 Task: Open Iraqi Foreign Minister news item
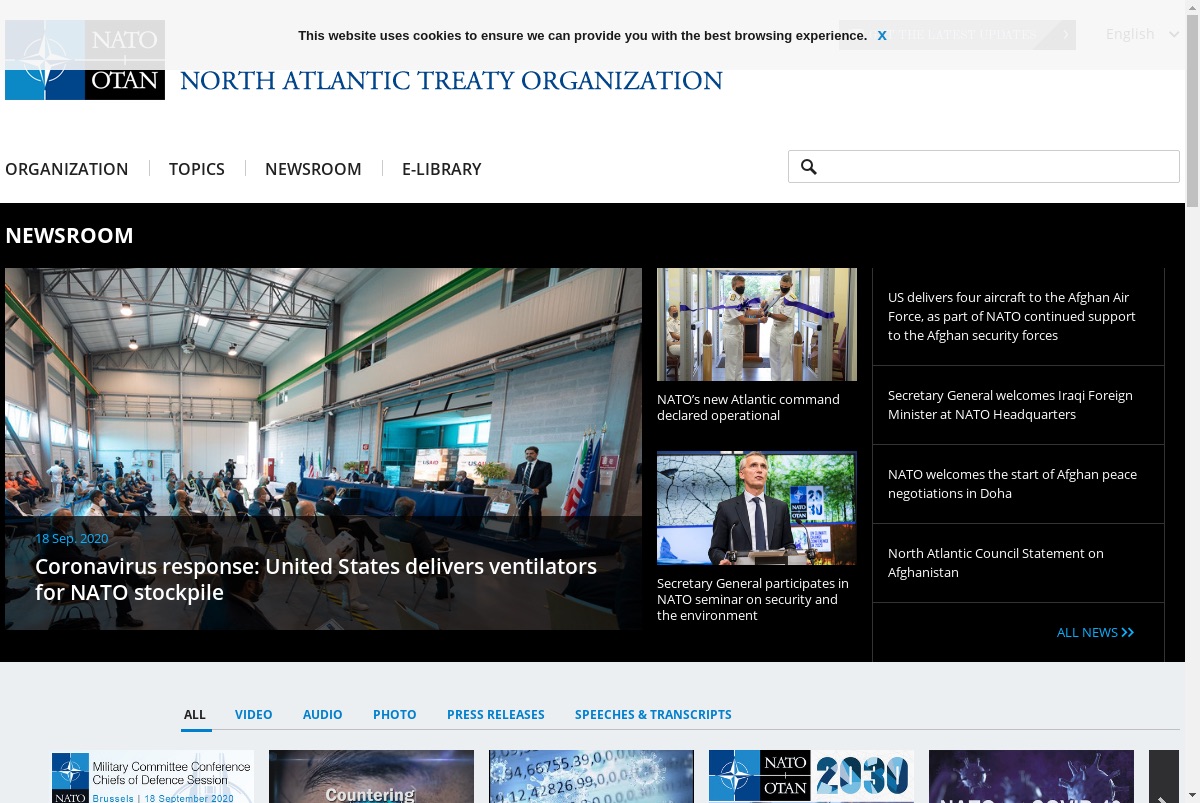coord(1010,405)
